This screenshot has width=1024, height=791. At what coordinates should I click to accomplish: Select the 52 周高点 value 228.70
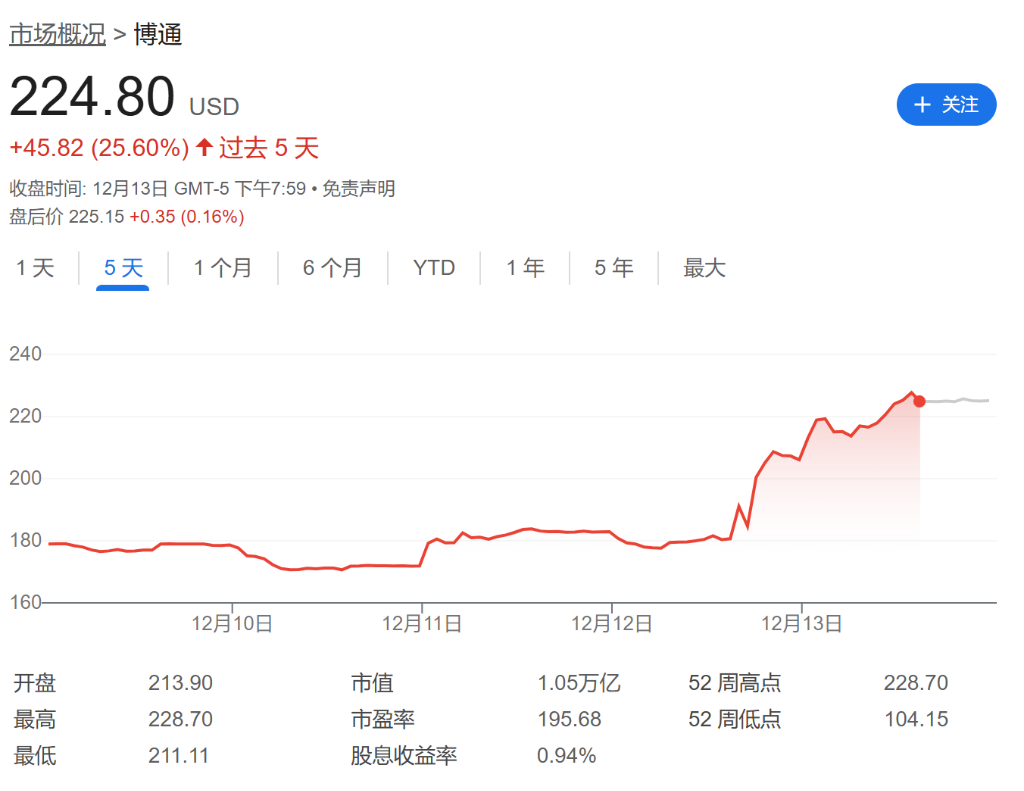pos(916,682)
